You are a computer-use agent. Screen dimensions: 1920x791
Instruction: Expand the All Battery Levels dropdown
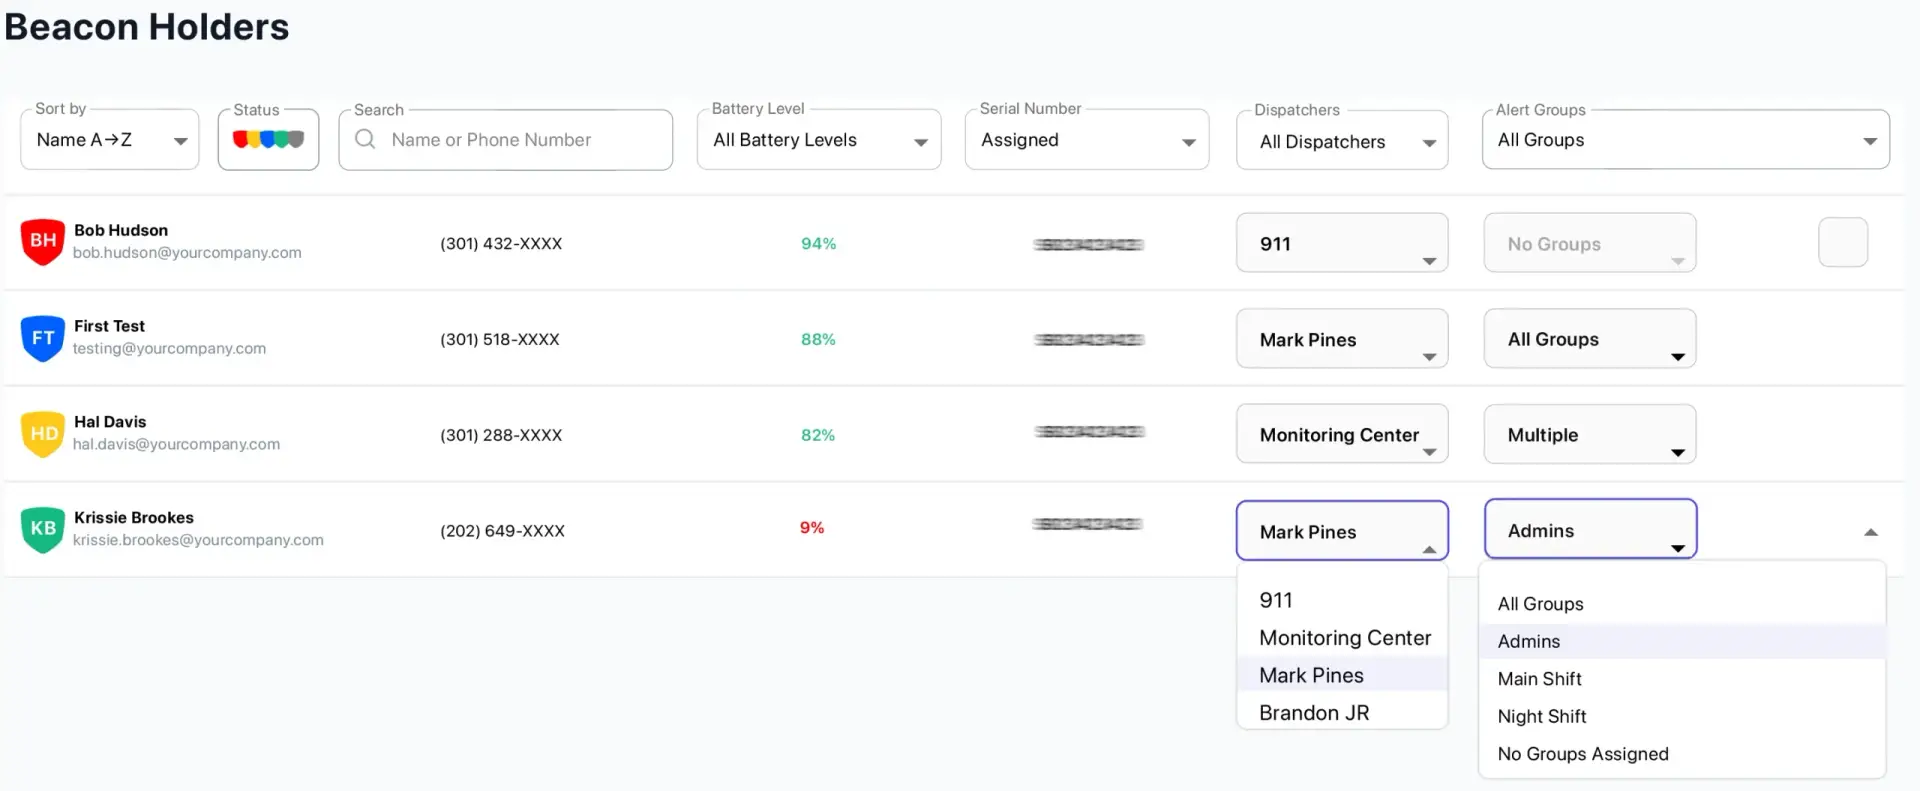pyautogui.click(x=818, y=140)
